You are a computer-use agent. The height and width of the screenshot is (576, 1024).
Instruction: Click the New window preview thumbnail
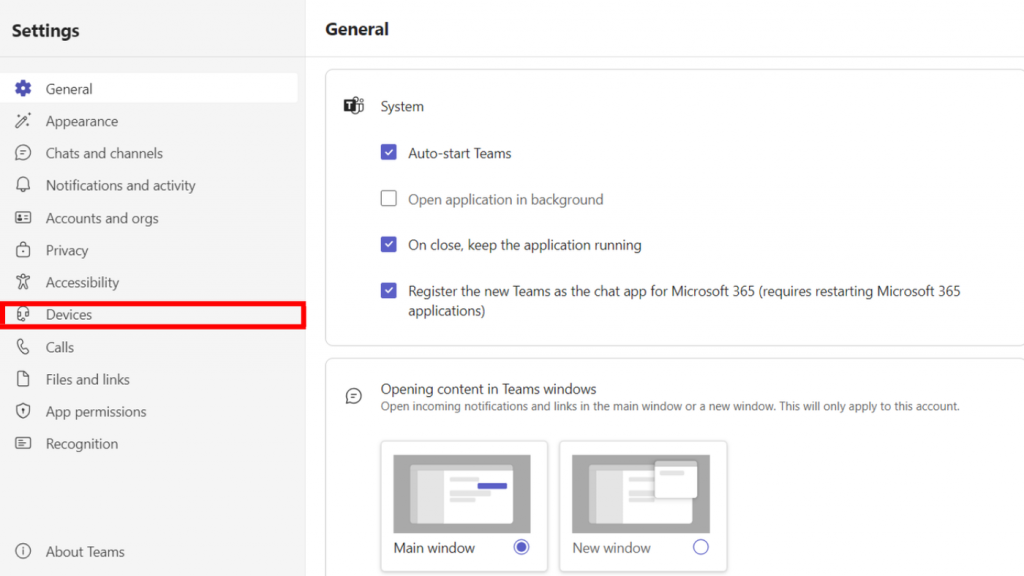641,494
